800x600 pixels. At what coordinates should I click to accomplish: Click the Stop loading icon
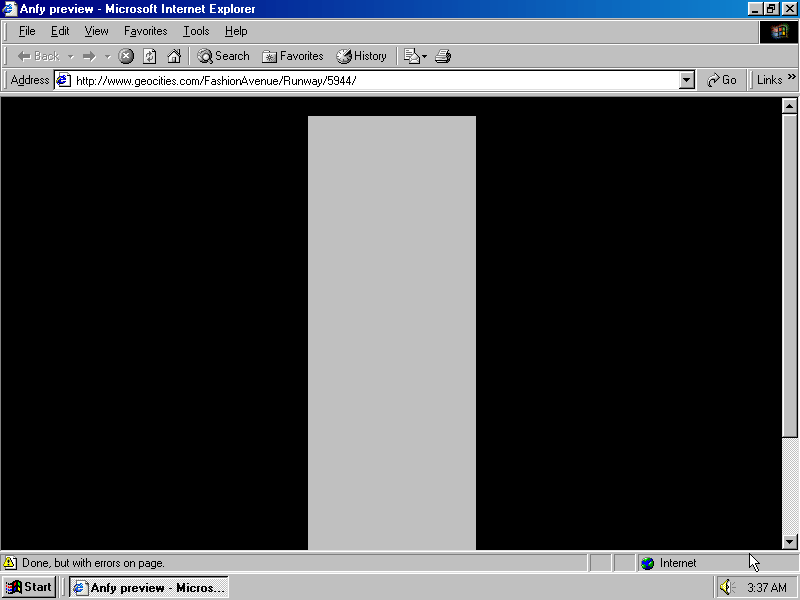126,56
